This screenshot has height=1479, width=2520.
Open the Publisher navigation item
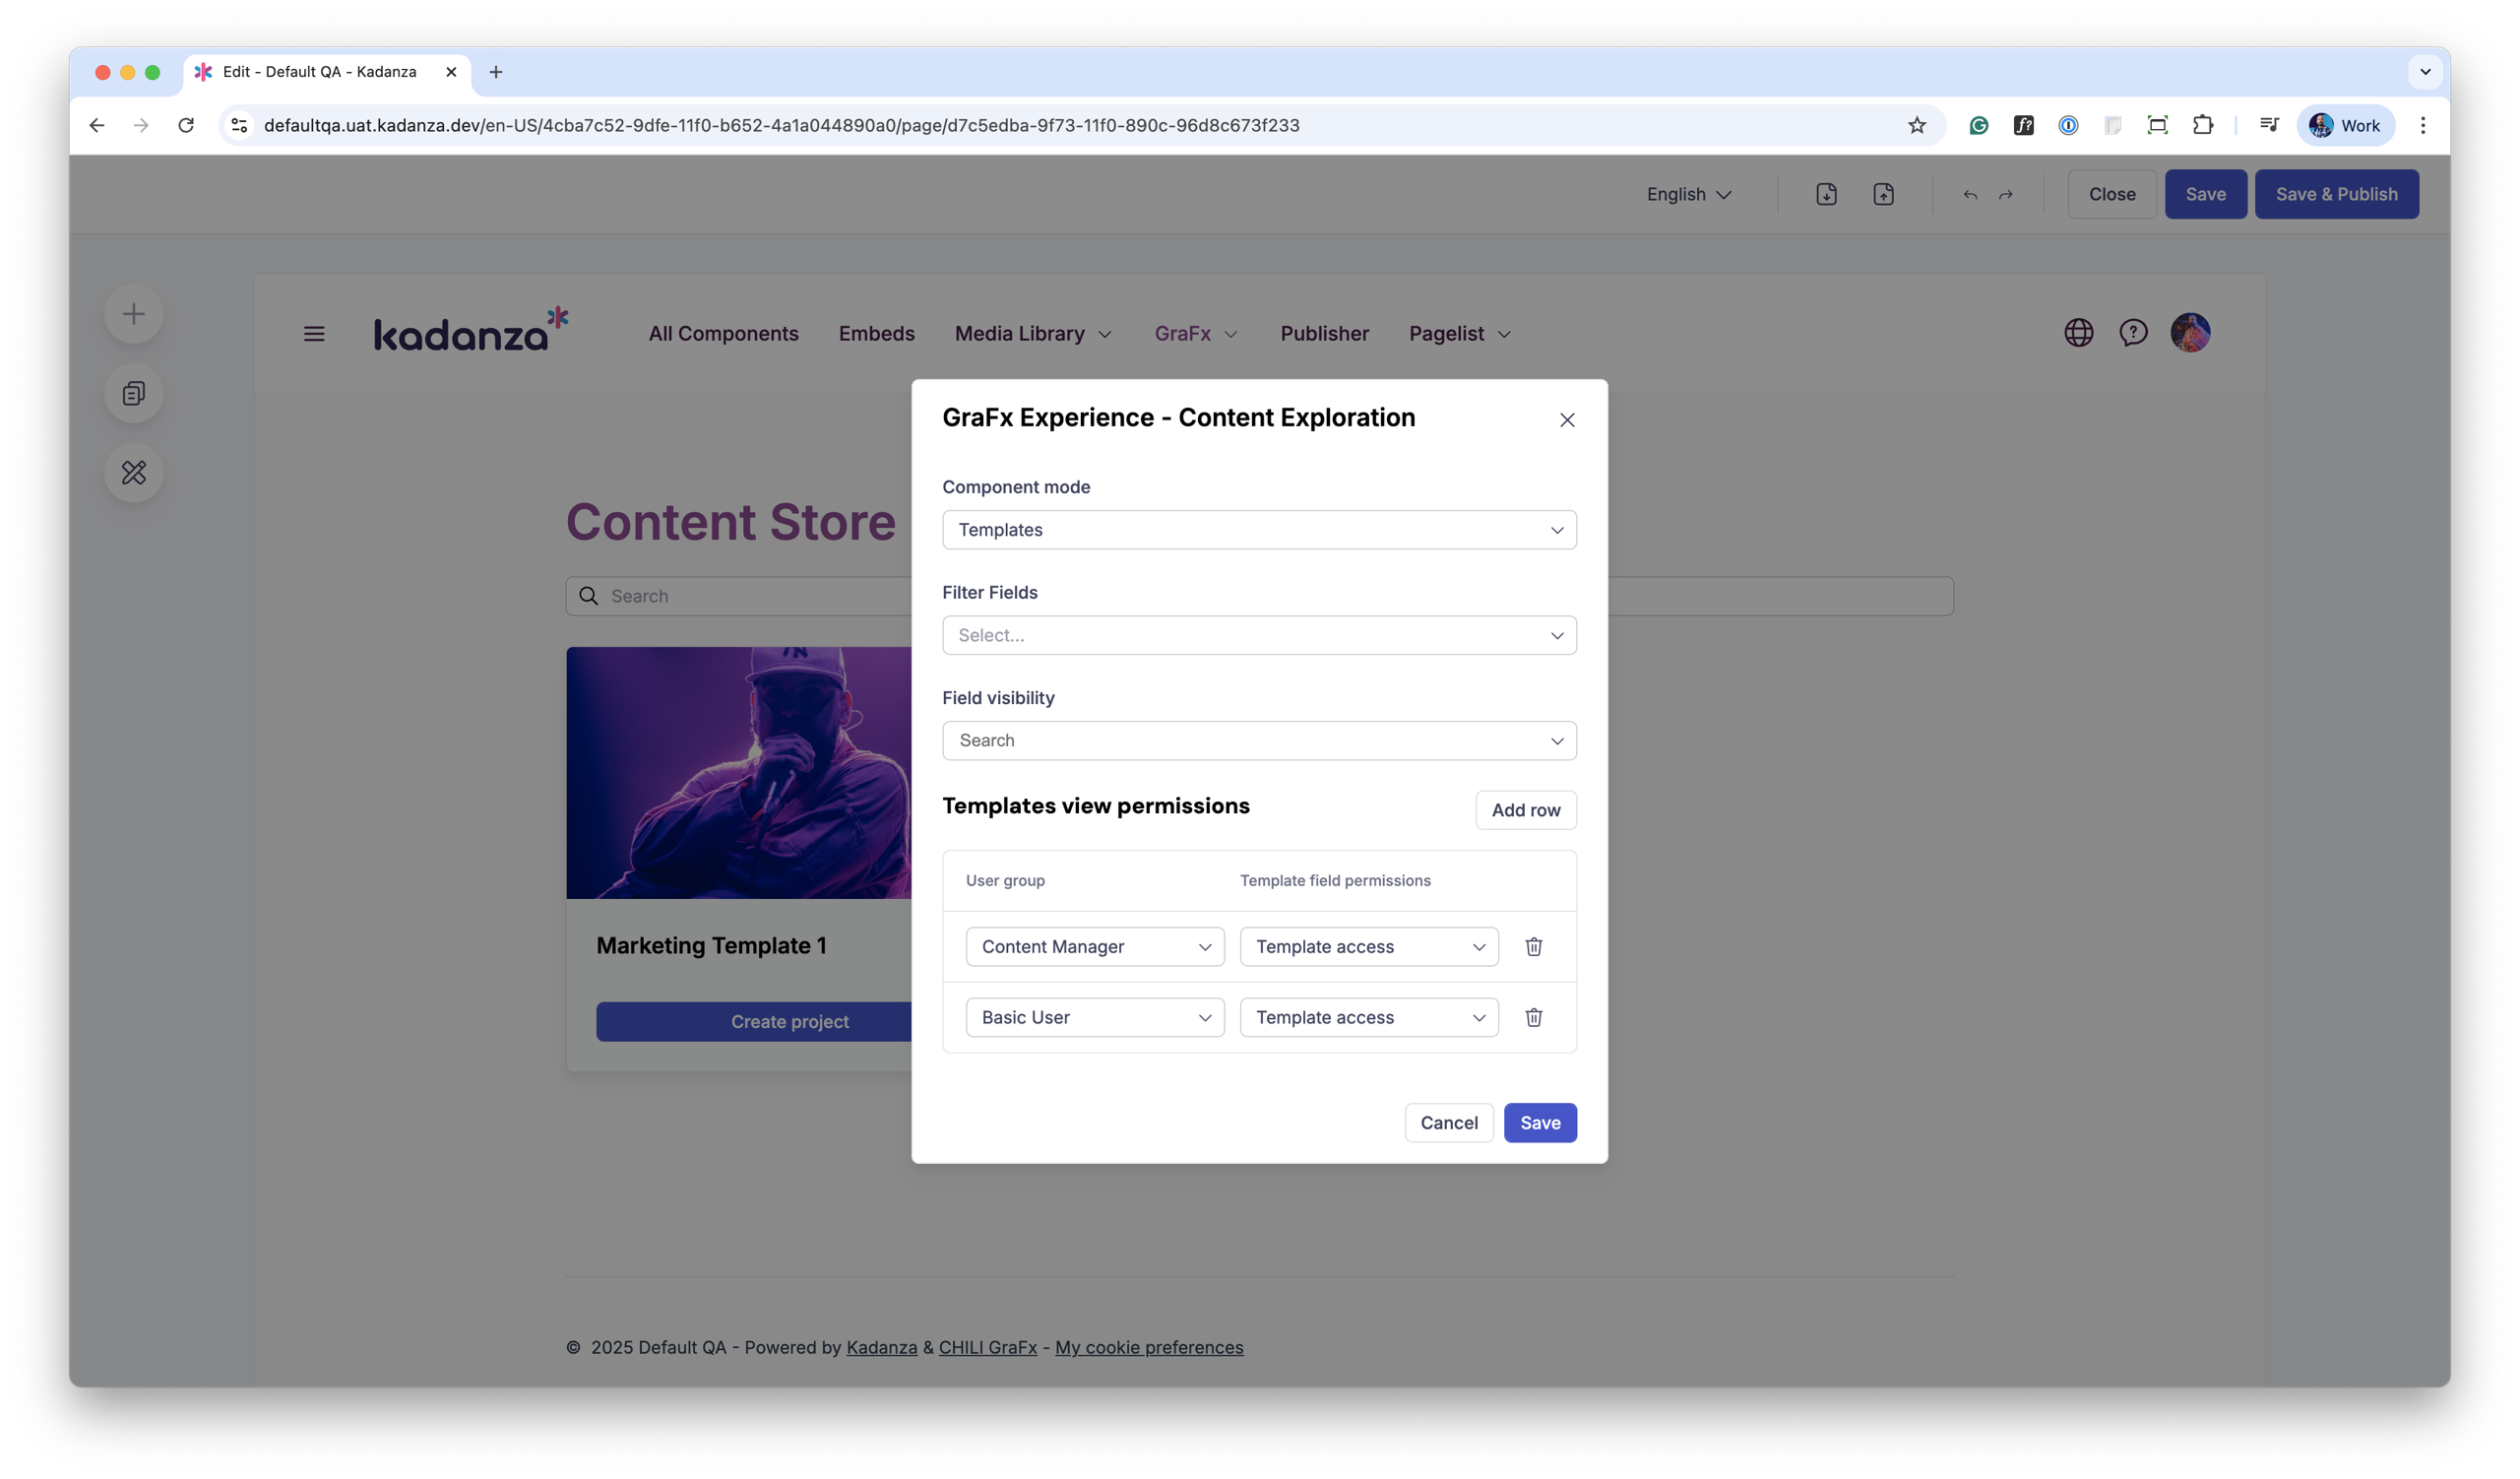pyautogui.click(x=1324, y=334)
